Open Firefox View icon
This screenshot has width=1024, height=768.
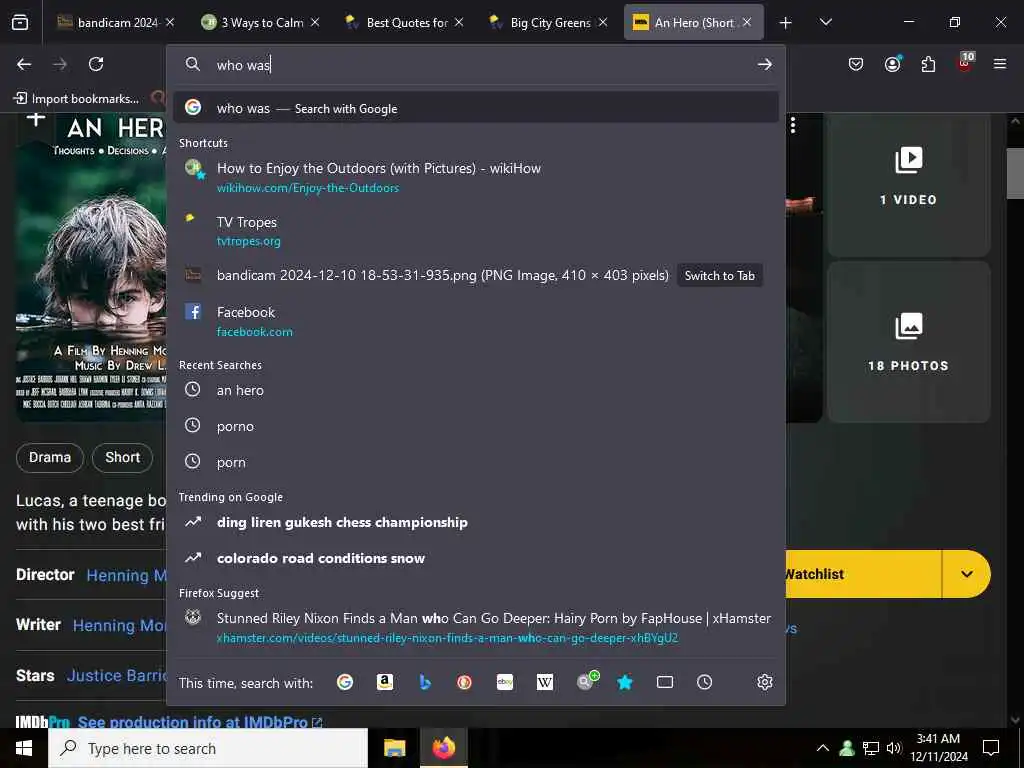pos(20,23)
